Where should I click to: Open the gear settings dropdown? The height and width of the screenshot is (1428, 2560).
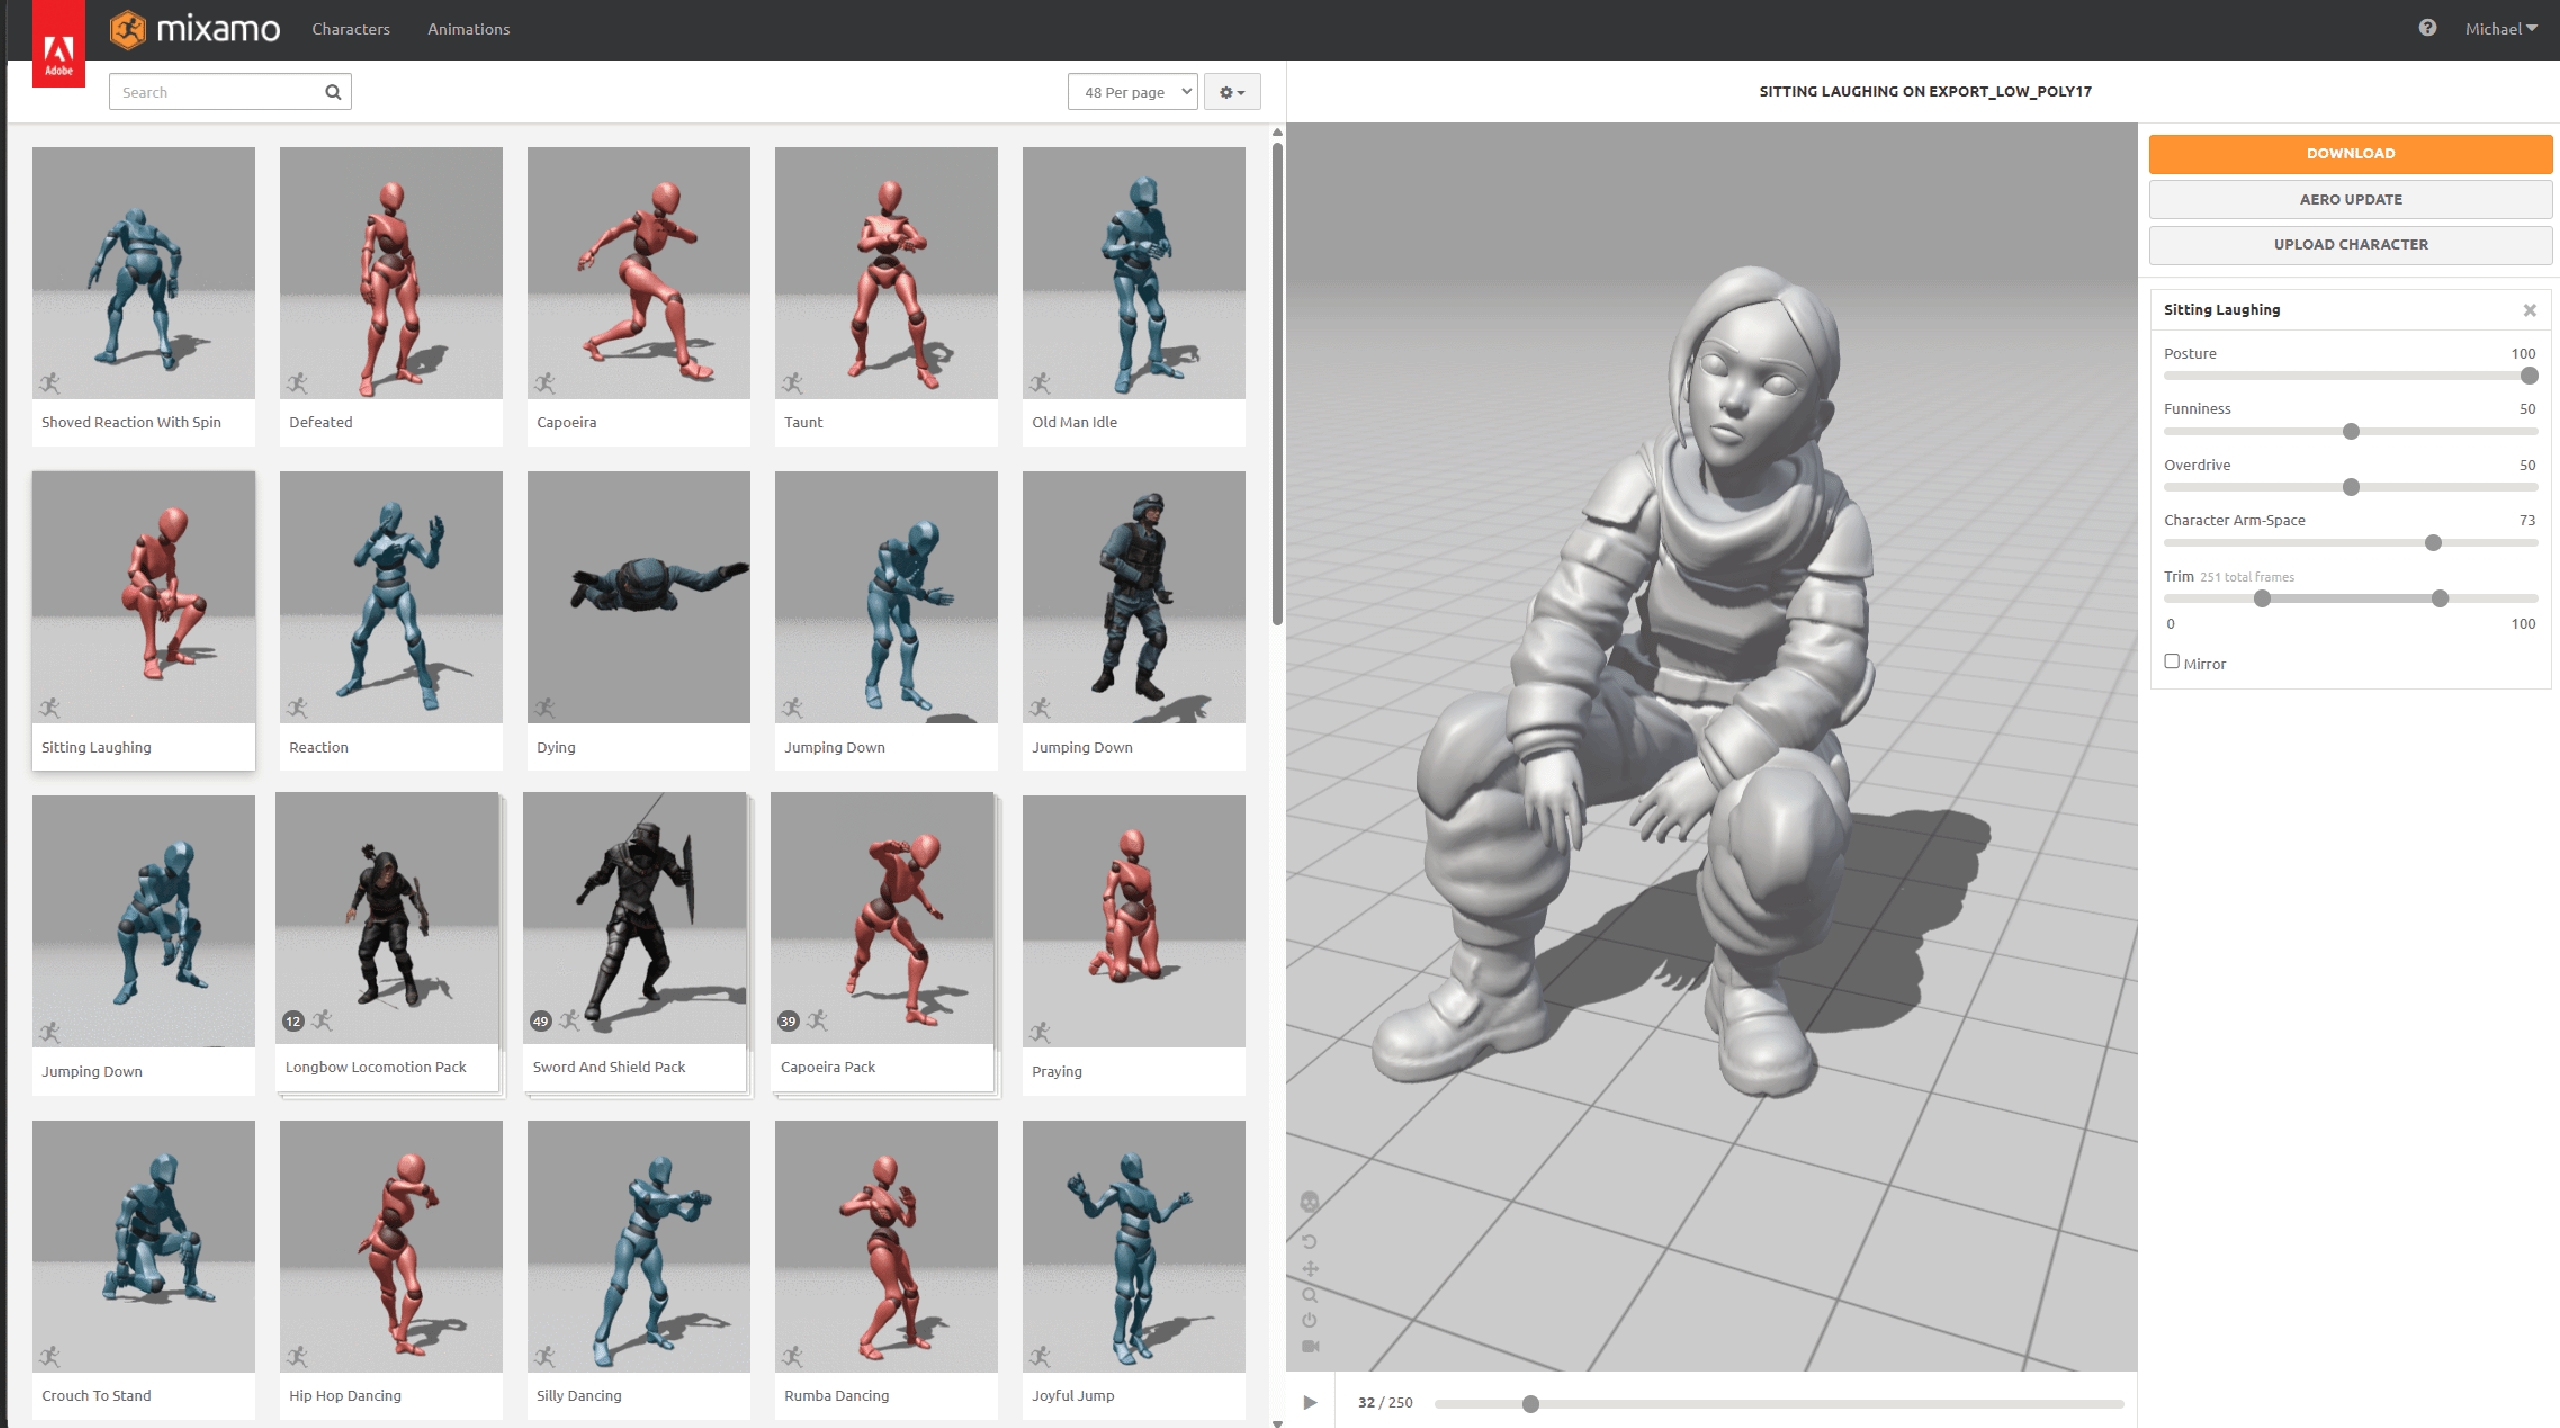pyautogui.click(x=1232, y=92)
